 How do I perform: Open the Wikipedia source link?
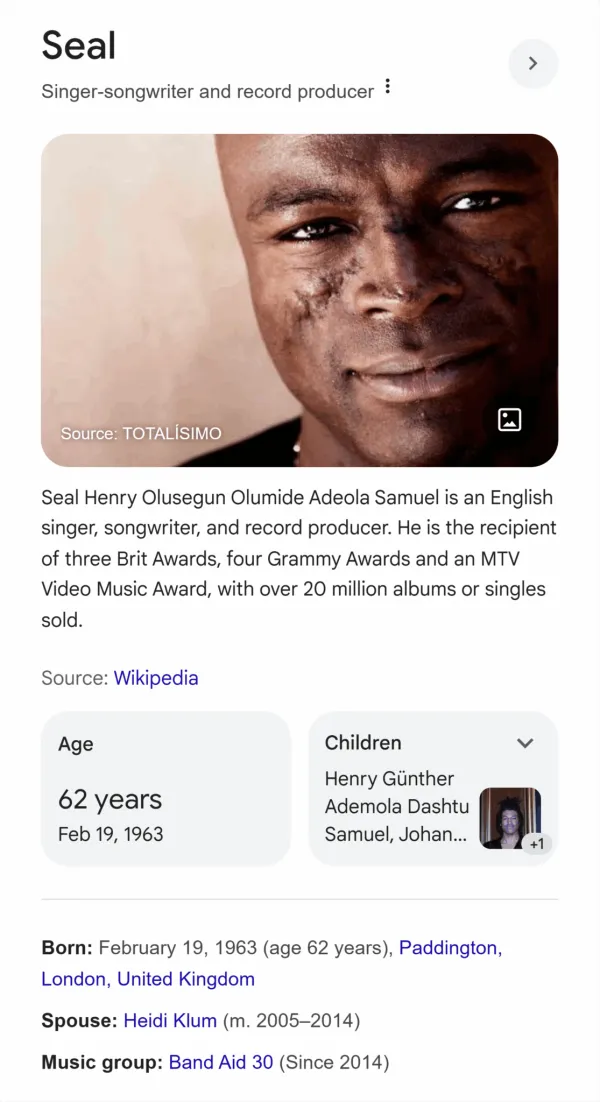click(156, 678)
